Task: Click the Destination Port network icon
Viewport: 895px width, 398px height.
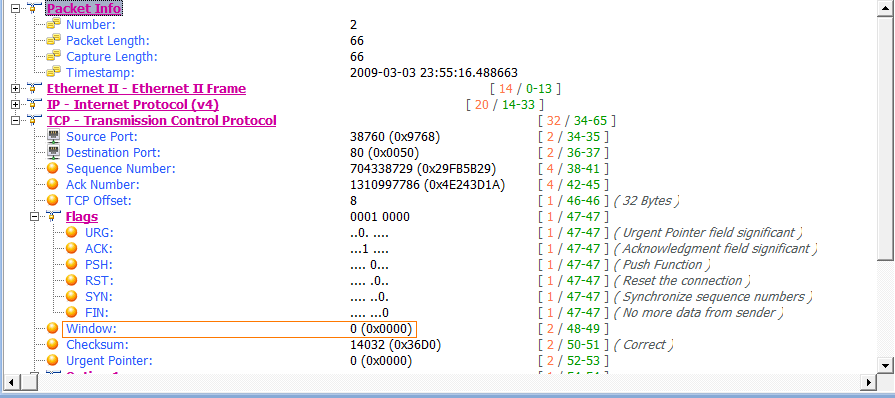Action: pos(53,152)
